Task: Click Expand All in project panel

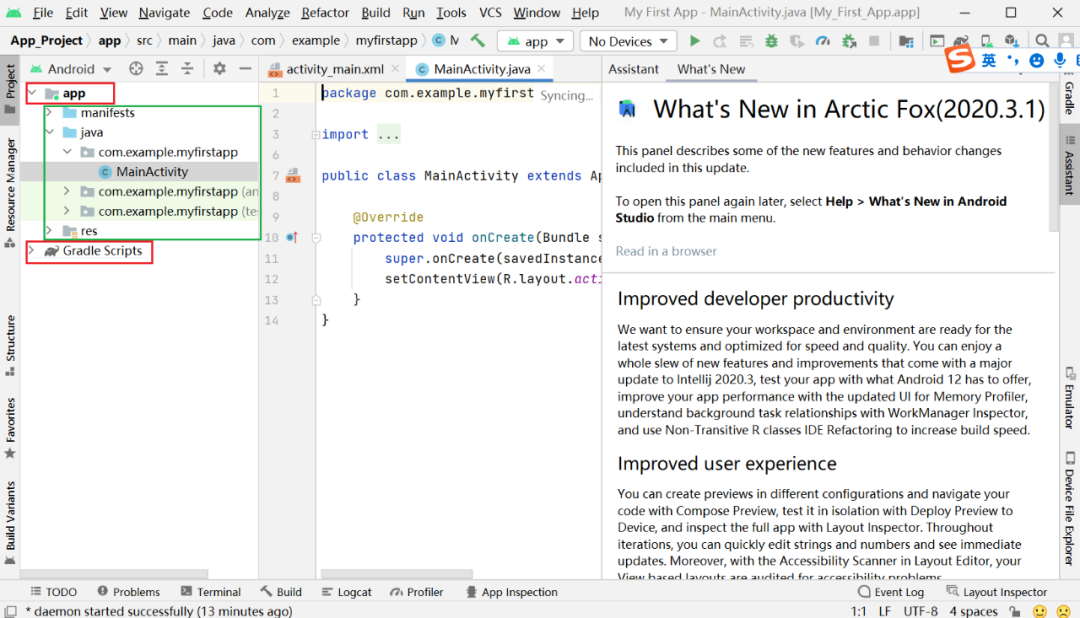Action: 162,68
